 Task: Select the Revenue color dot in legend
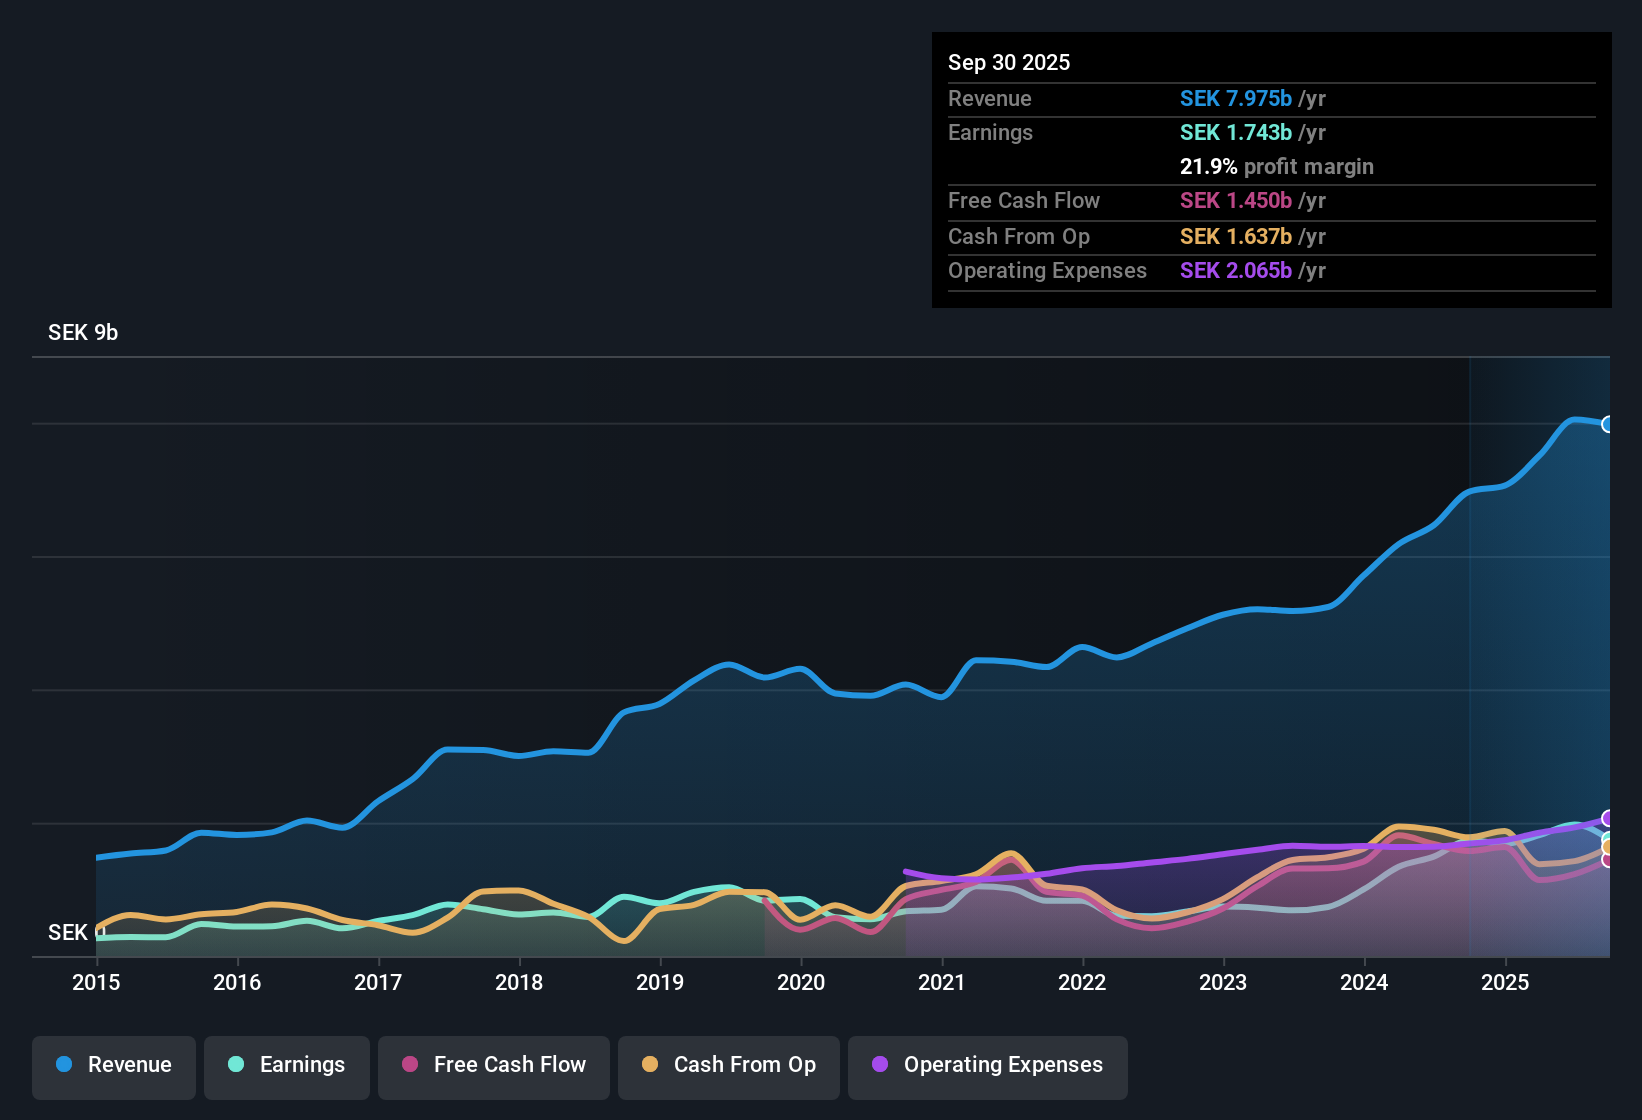click(62, 1065)
